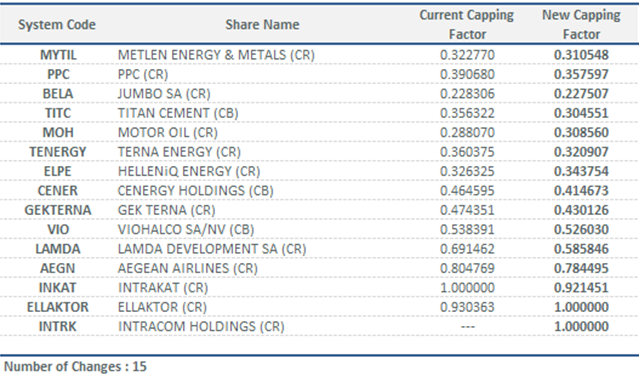Click new capping factor 0.921451
The height and width of the screenshot is (376, 639).
pyautogui.click(x=582, y=288)
